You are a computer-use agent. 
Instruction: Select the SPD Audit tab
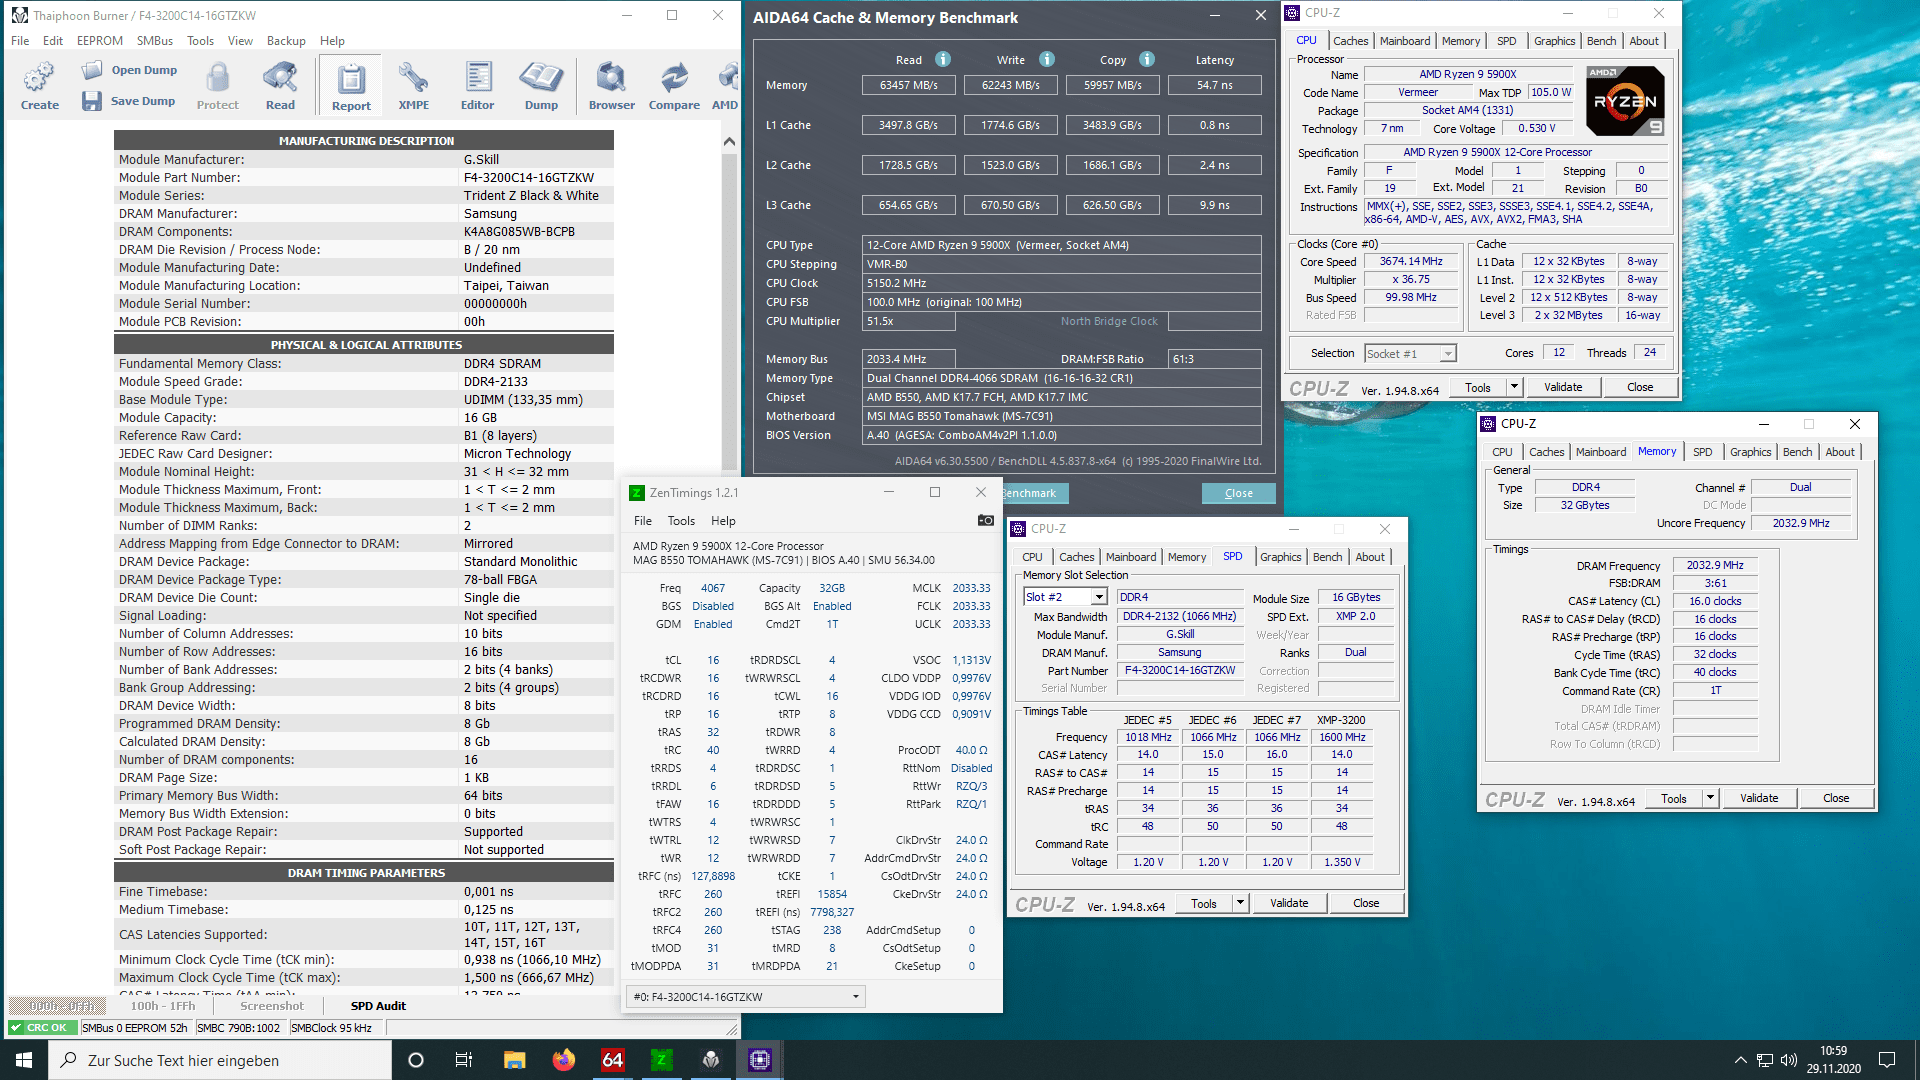tap(378, 1006)
